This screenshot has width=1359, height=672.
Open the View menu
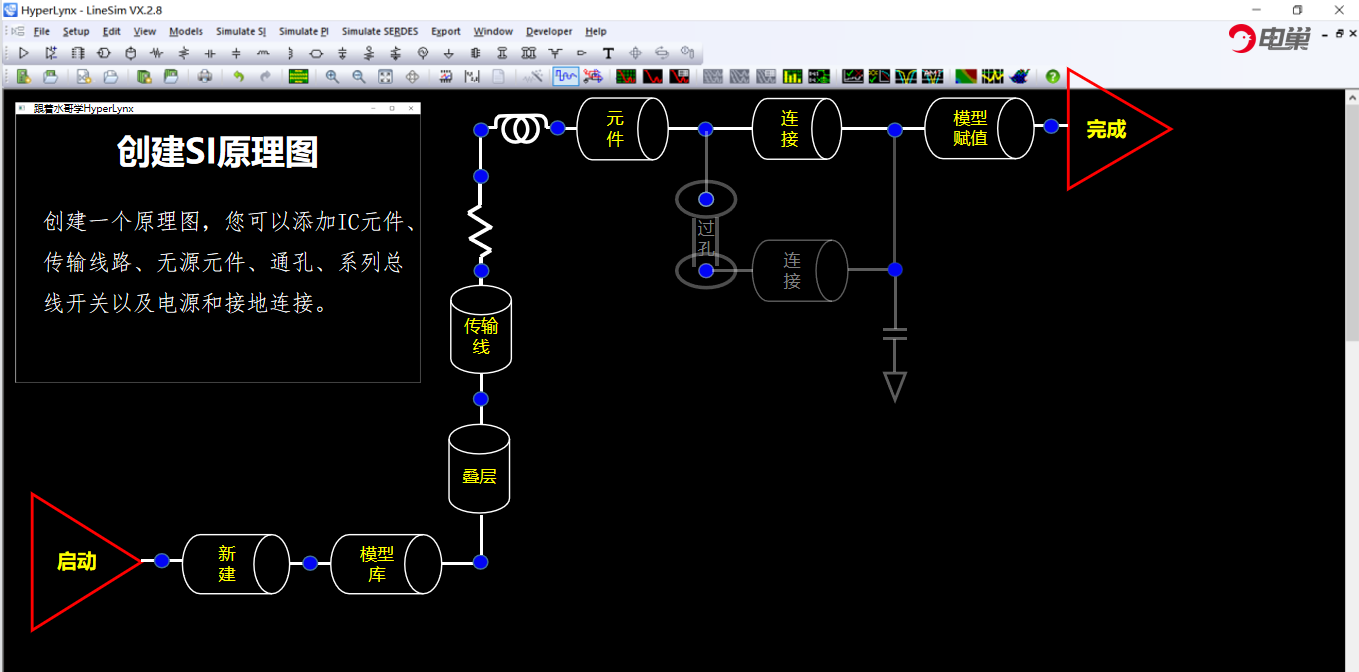pos(145,32)
